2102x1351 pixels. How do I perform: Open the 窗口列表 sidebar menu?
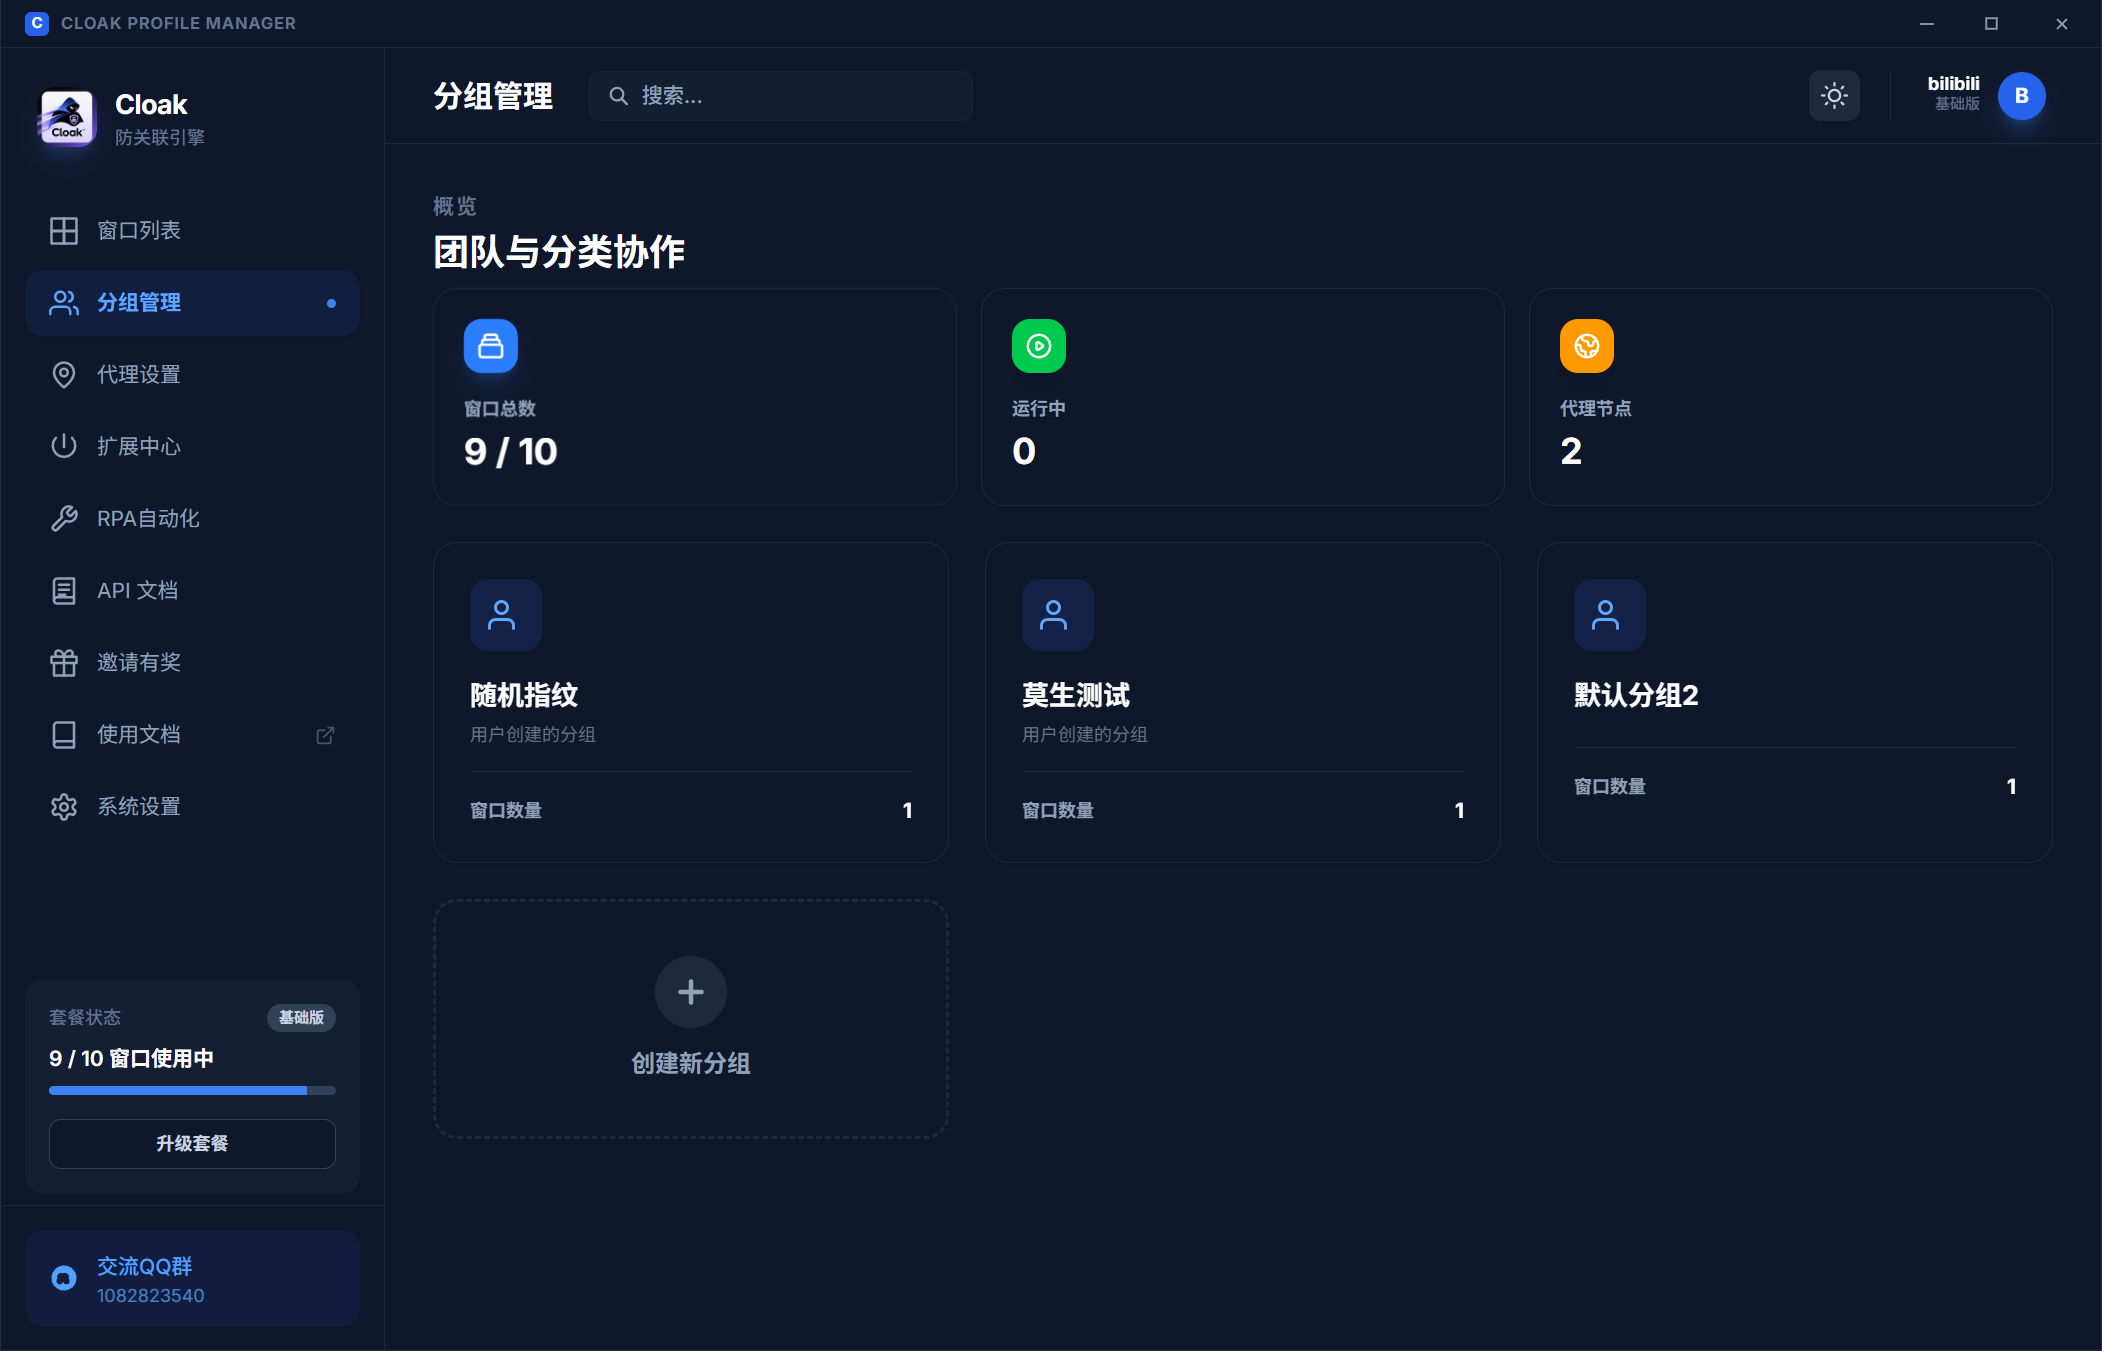pyautogui.click(x=138, y=231)
